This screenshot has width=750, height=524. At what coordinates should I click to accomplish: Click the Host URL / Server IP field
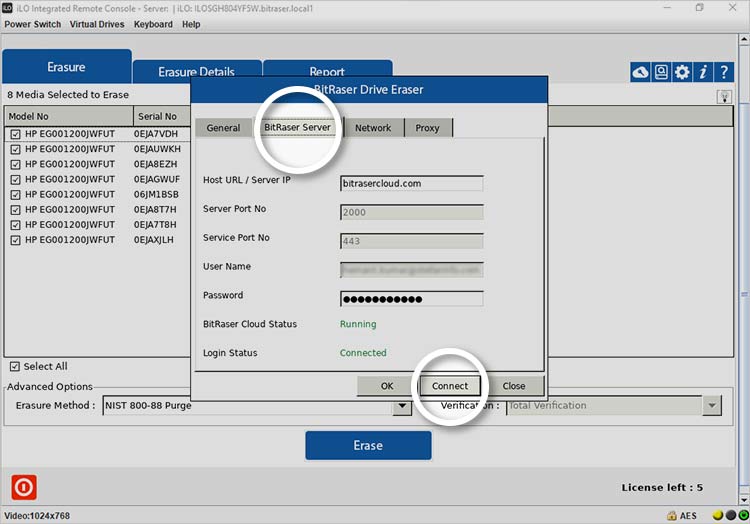412,184
